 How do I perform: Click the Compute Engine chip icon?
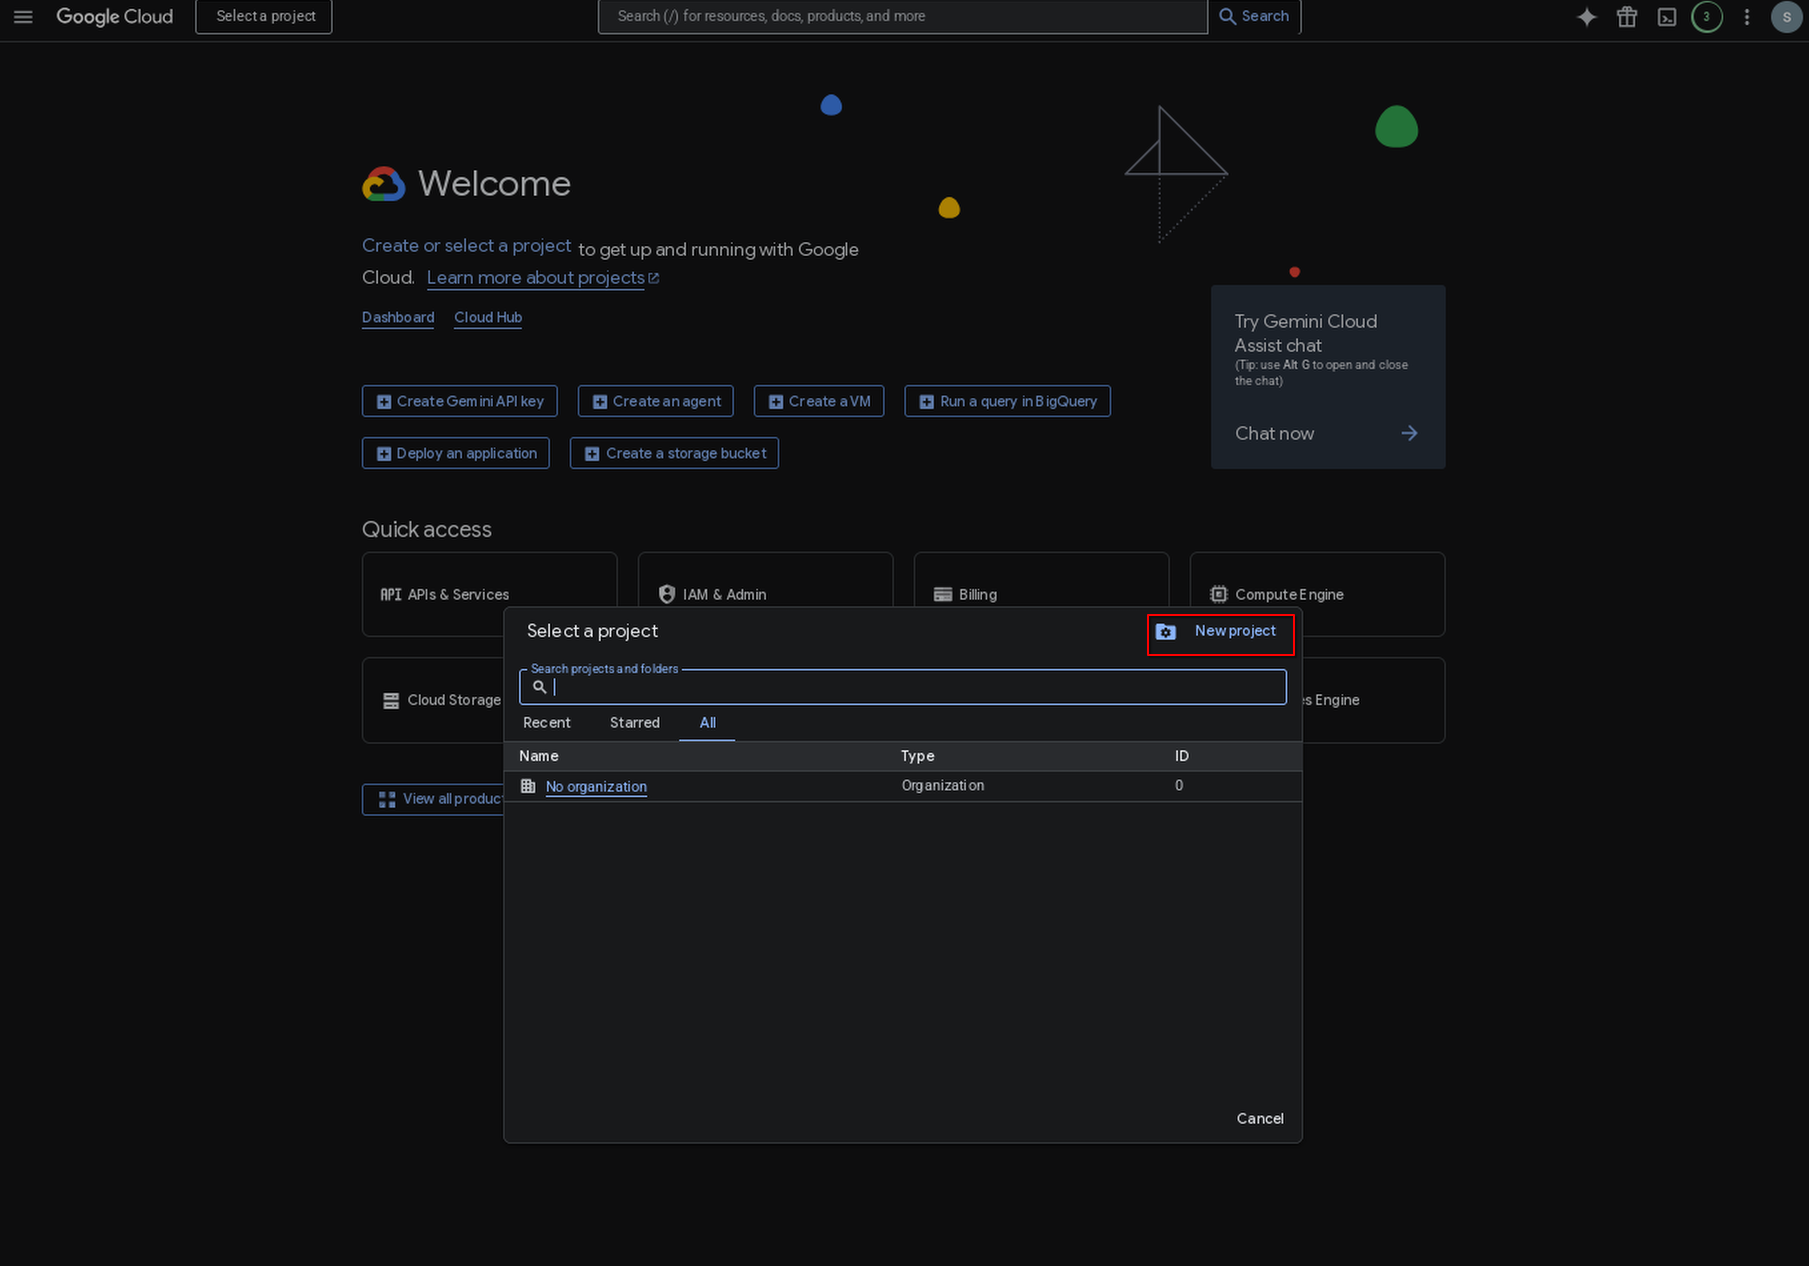point(1219,594)
